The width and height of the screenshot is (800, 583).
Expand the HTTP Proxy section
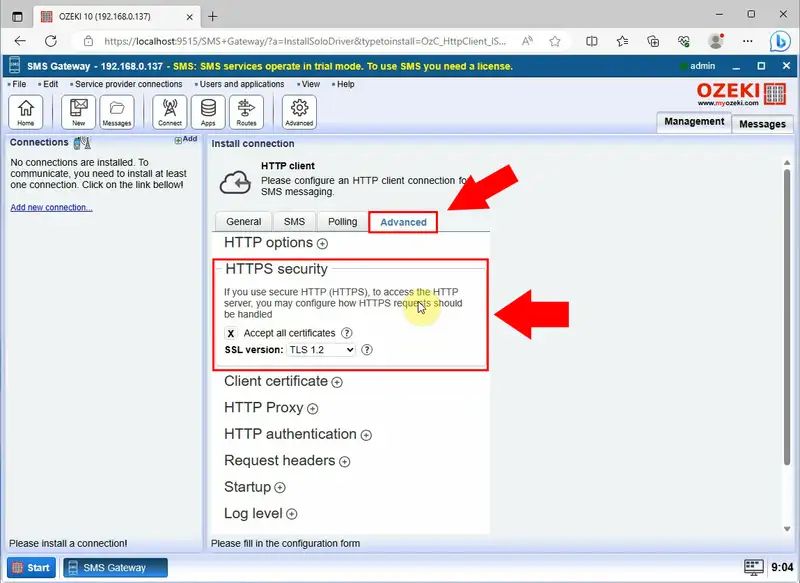point(313,408)
